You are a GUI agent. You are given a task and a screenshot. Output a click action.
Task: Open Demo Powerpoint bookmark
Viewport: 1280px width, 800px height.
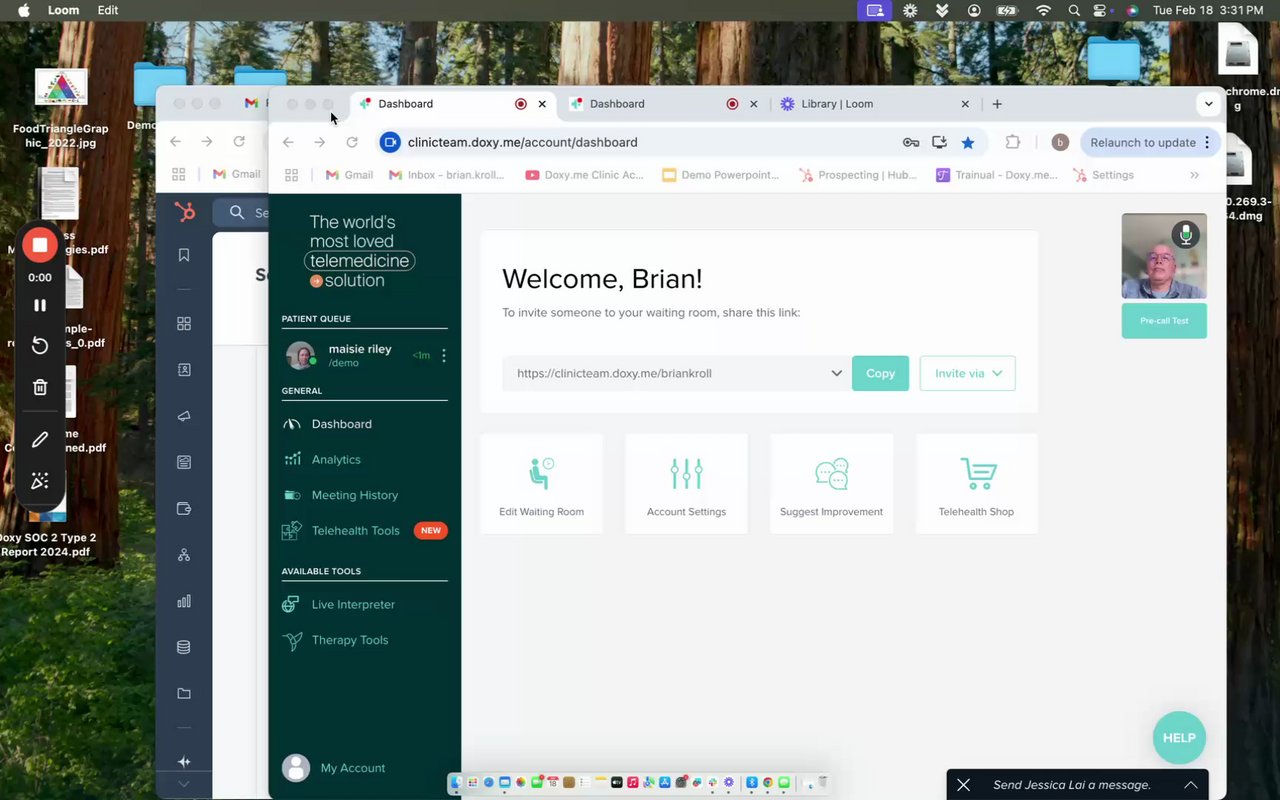pyautogui.click(x=720, y=175)
